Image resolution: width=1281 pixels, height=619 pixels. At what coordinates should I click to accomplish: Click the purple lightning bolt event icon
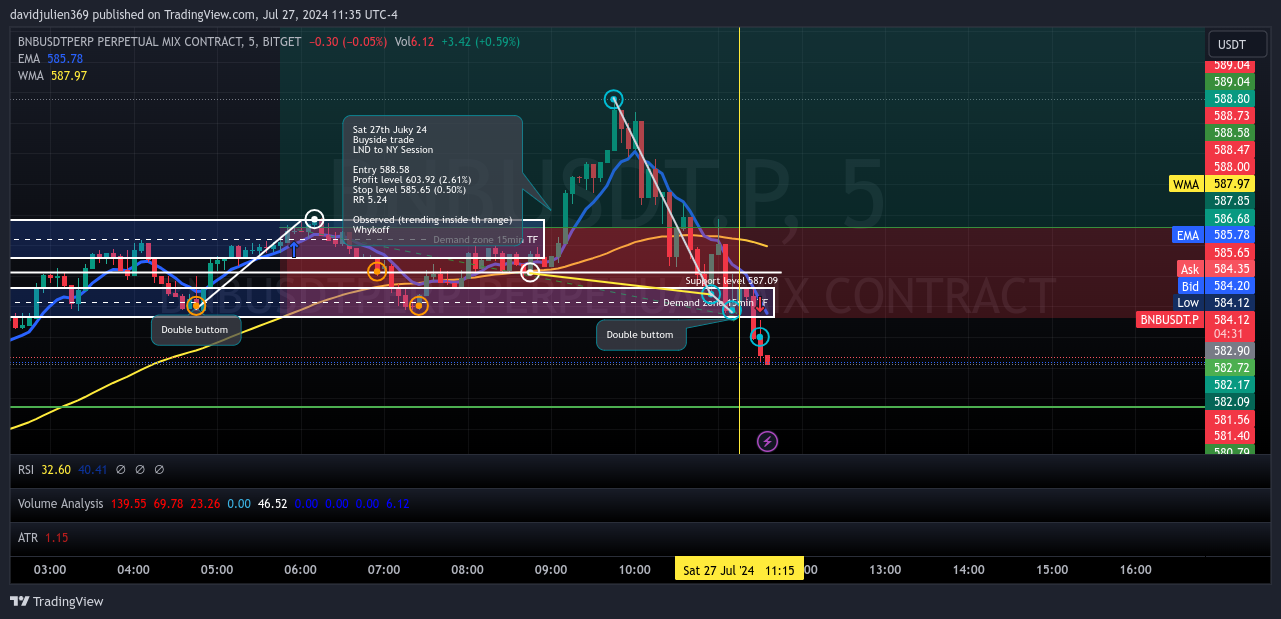(767, 441)
